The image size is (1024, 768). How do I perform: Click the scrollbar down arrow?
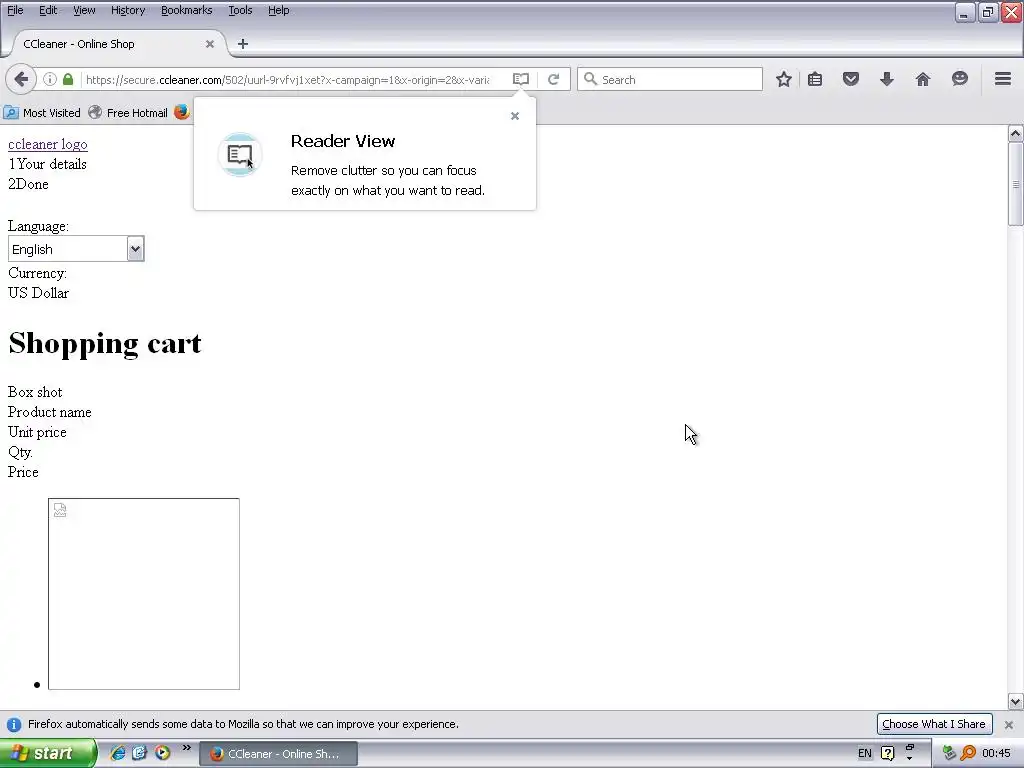tap(1015, 702)
